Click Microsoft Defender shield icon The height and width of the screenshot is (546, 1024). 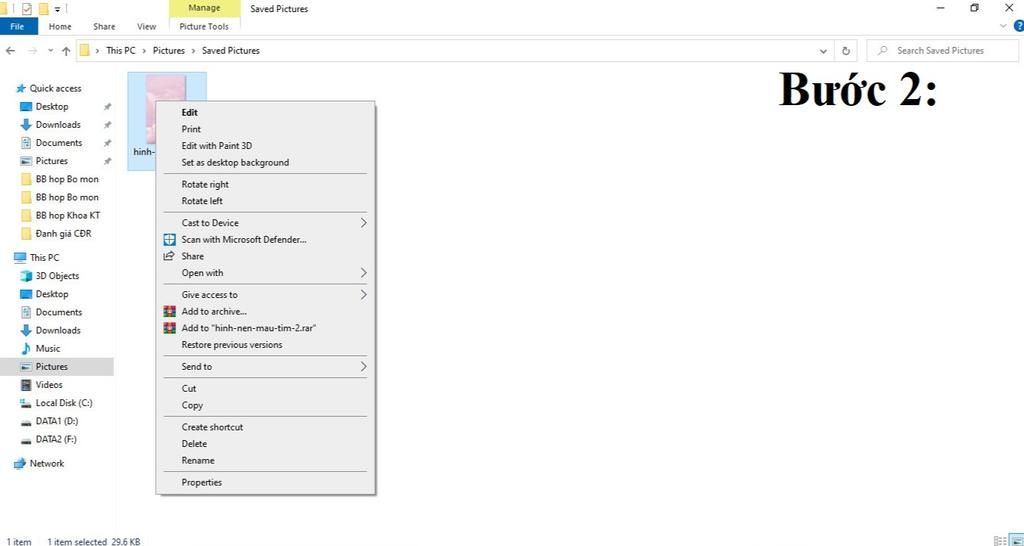tap(170, 240)
